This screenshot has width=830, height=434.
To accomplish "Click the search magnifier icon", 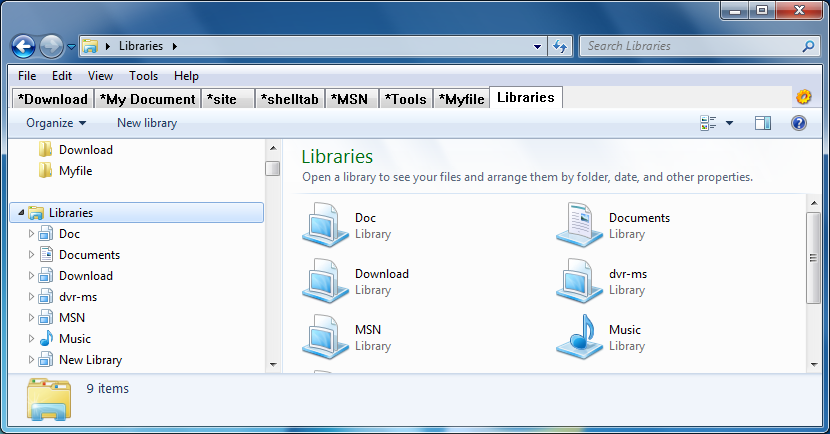I will [808, 47].
